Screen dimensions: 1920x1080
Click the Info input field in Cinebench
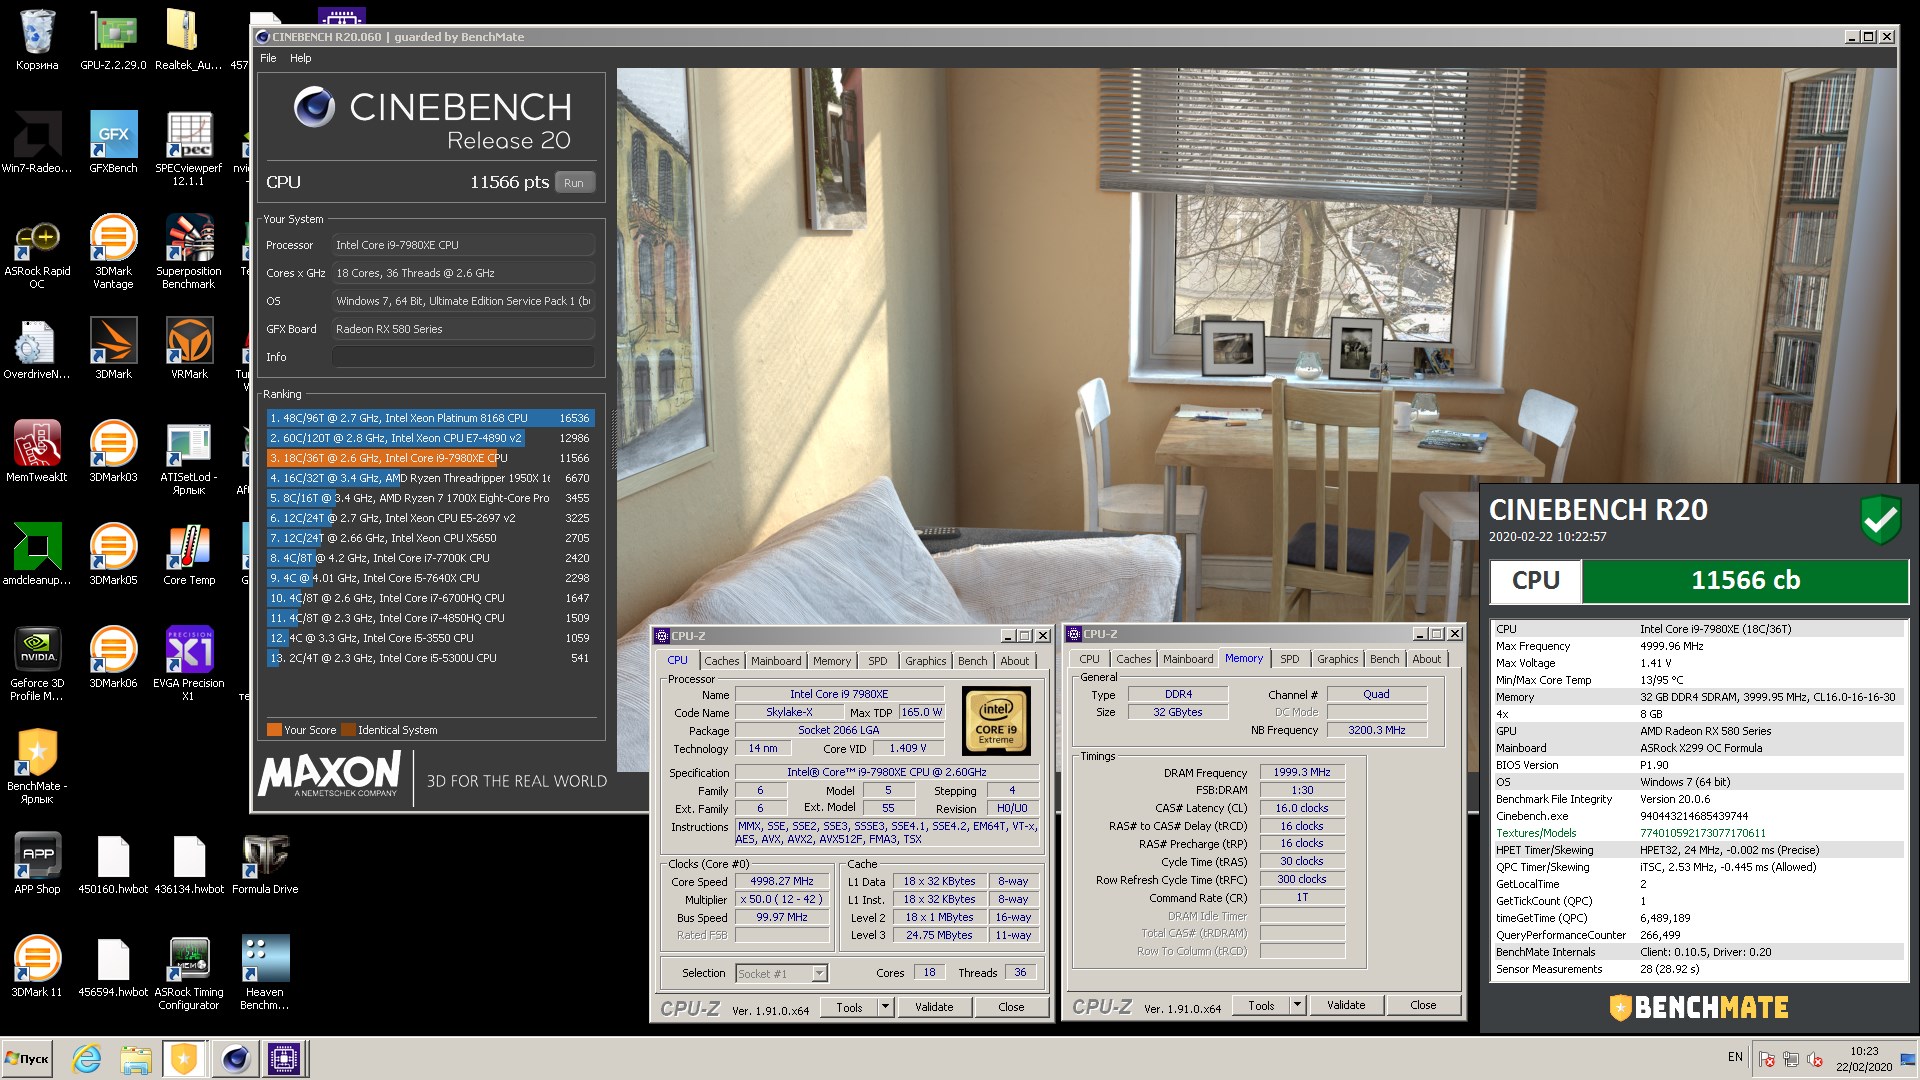[463, 357]
